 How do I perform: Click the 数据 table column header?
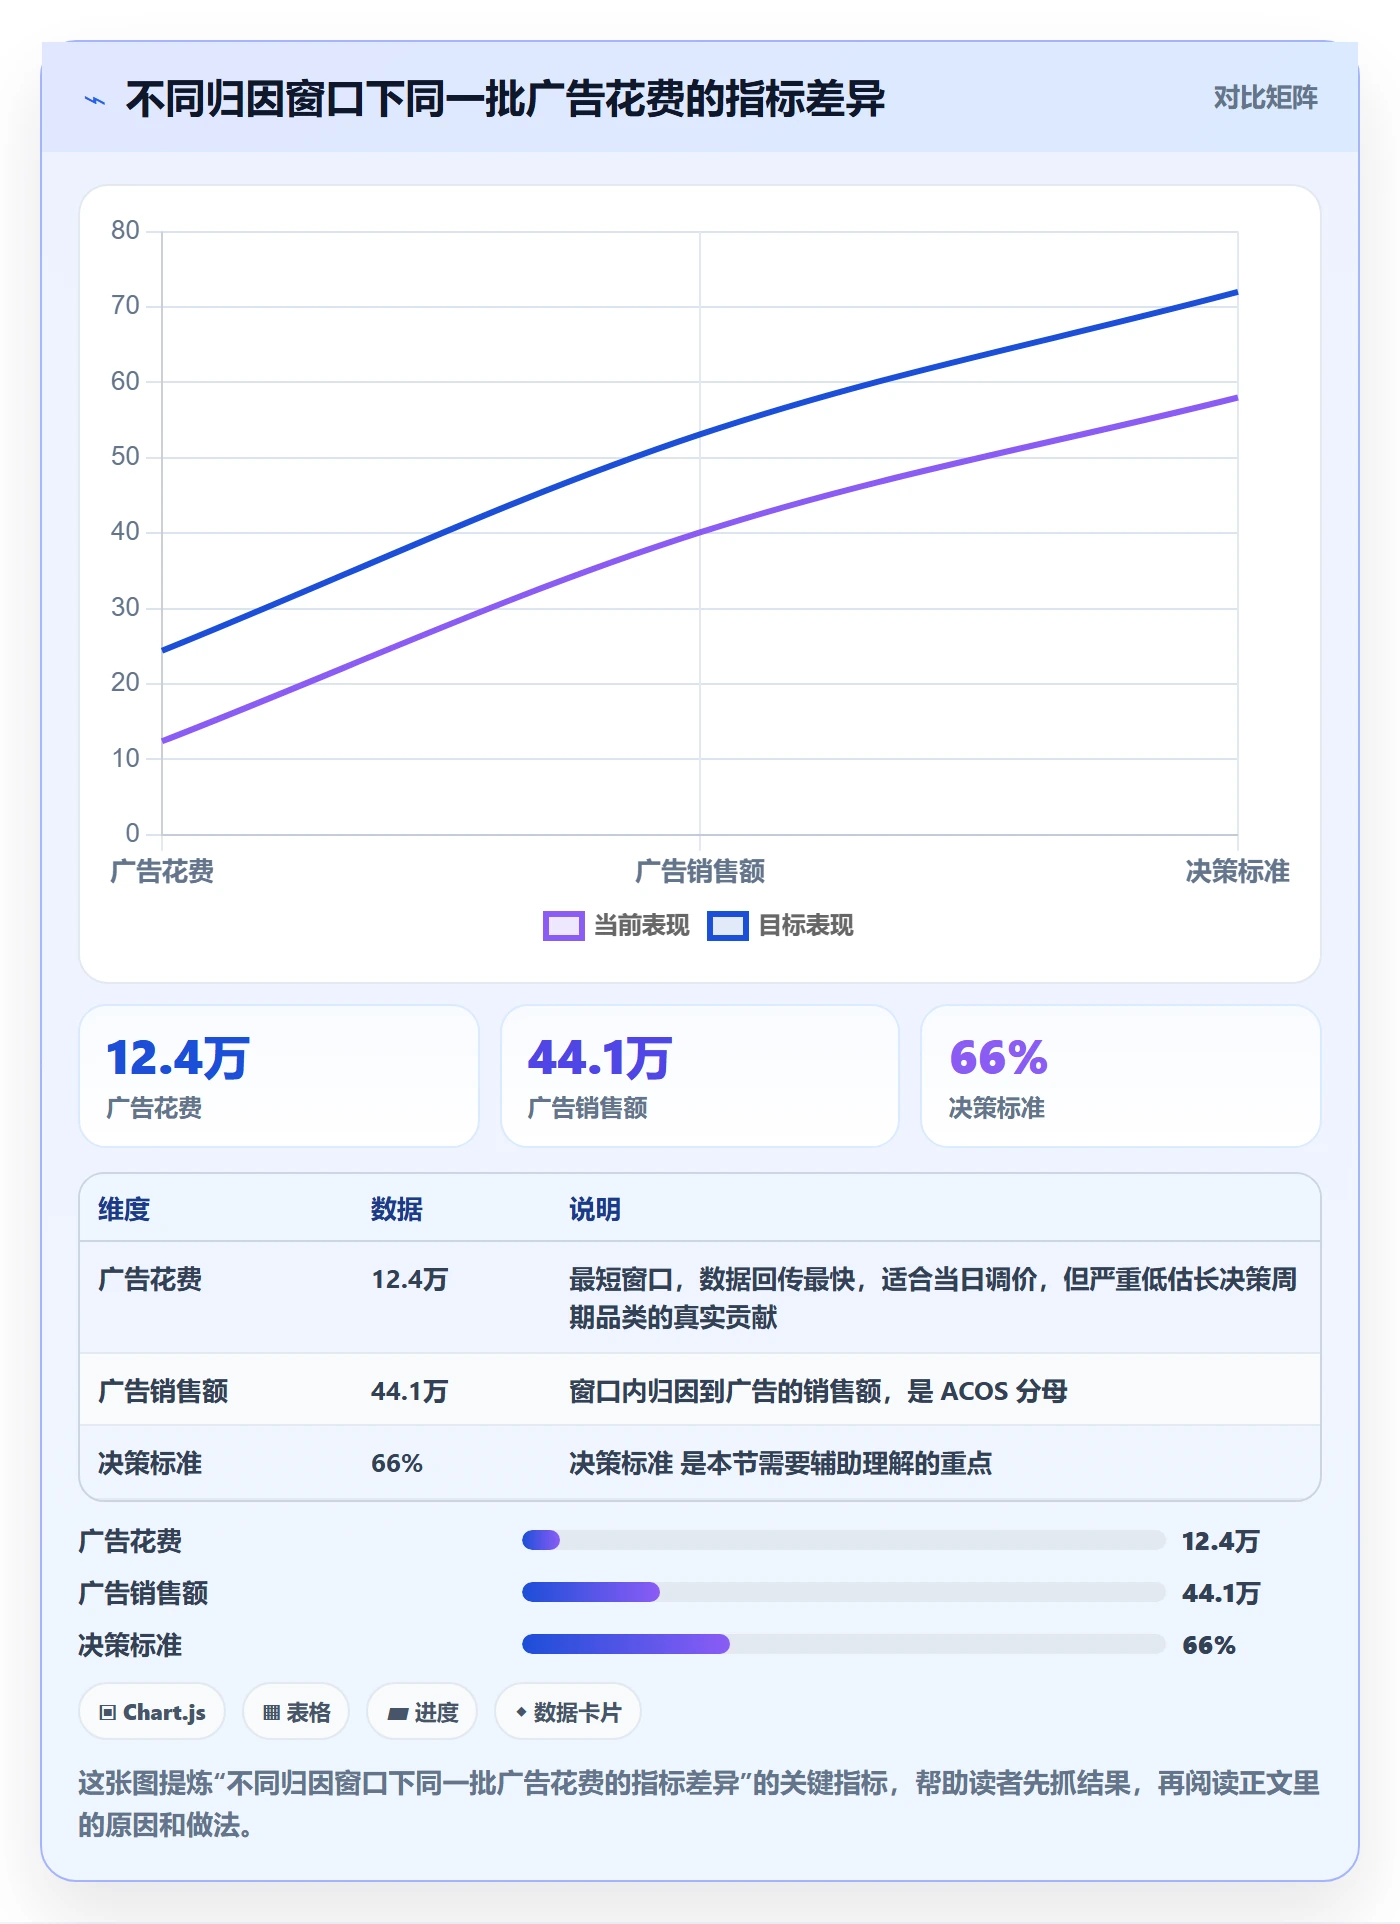397,1209
